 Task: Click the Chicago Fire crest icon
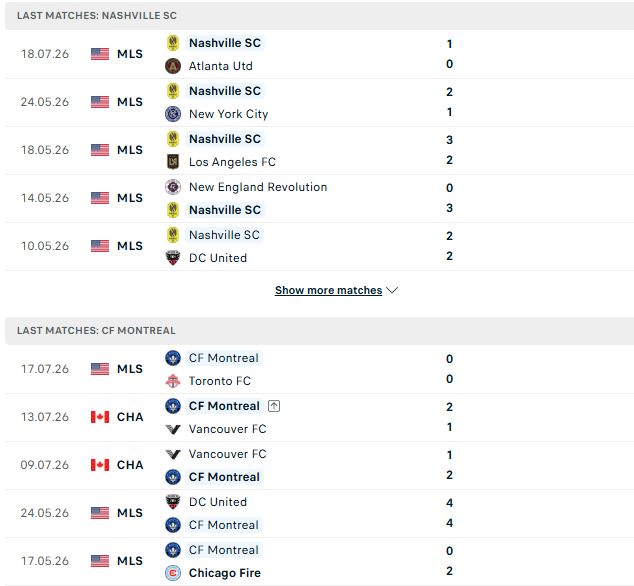pyautogui.click(x=173, y=573)
